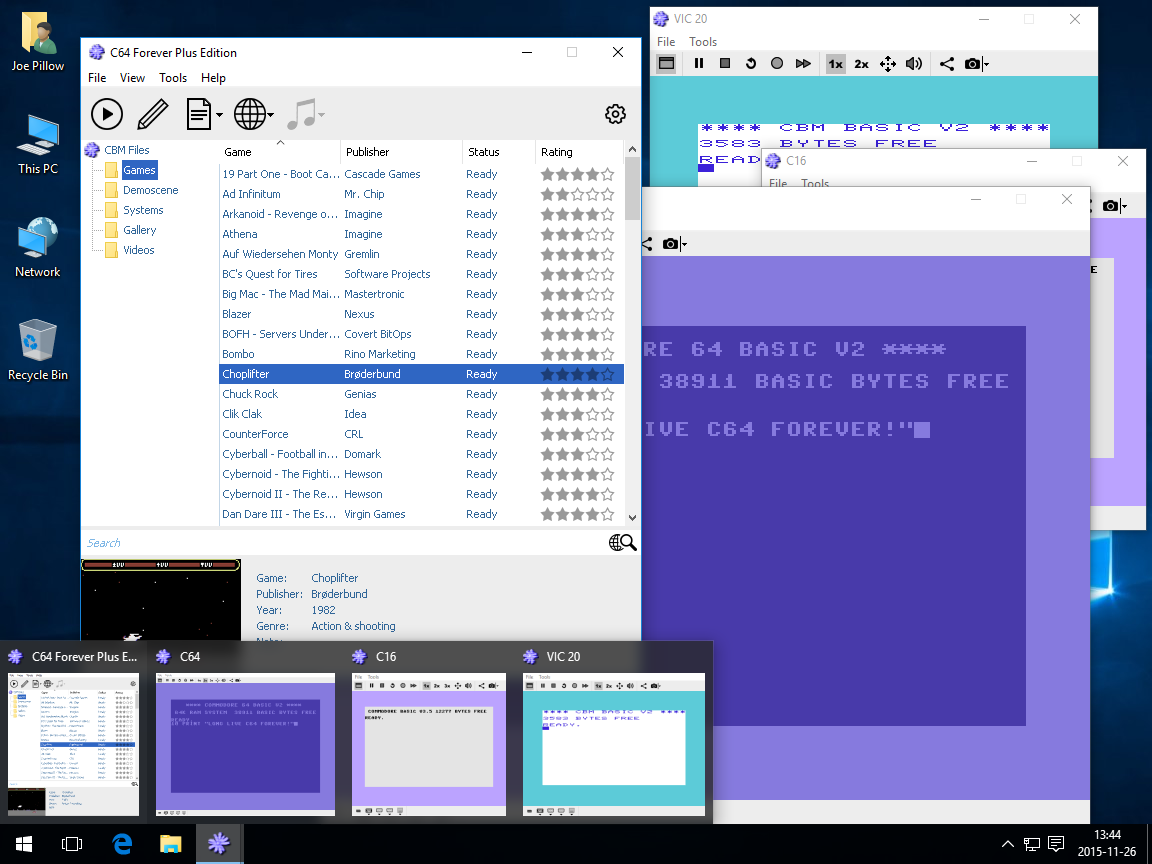
Task: Switch to the VIC 20 taskbar preview thumbnail
Action: click(x=613, y=744)
